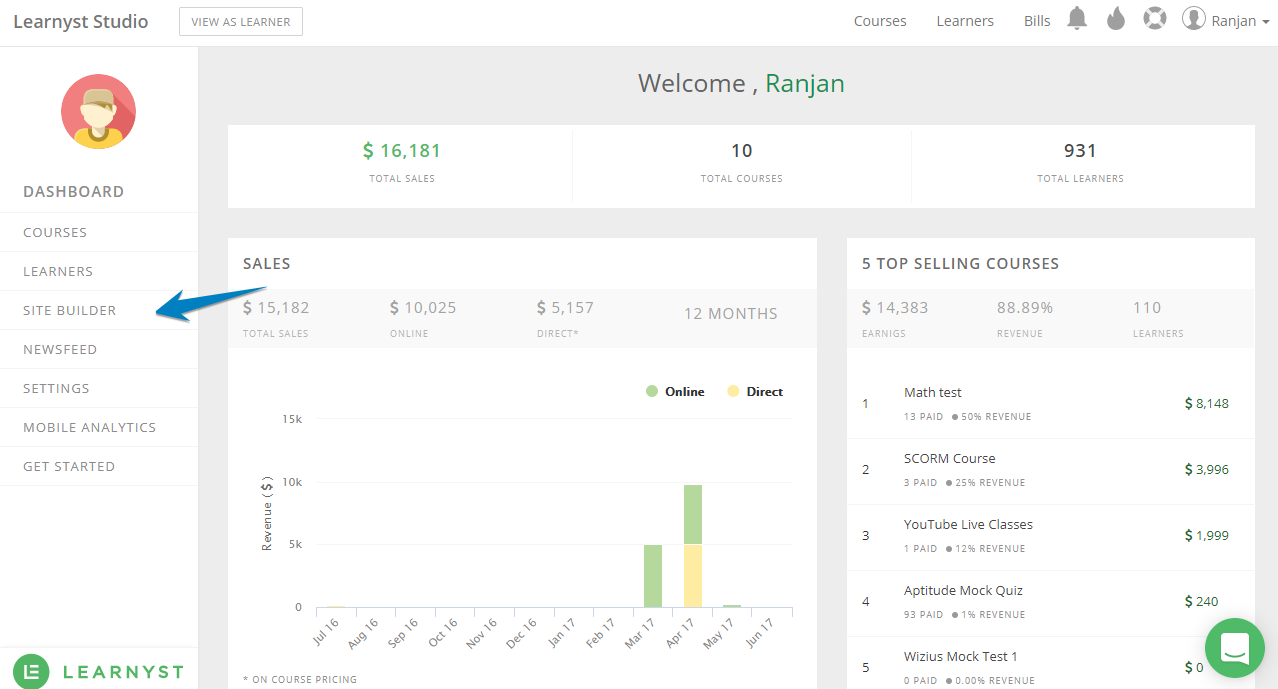Select COURSES in the sidebar
Viewport: 1278px width, 689px height.
point(55,232)
